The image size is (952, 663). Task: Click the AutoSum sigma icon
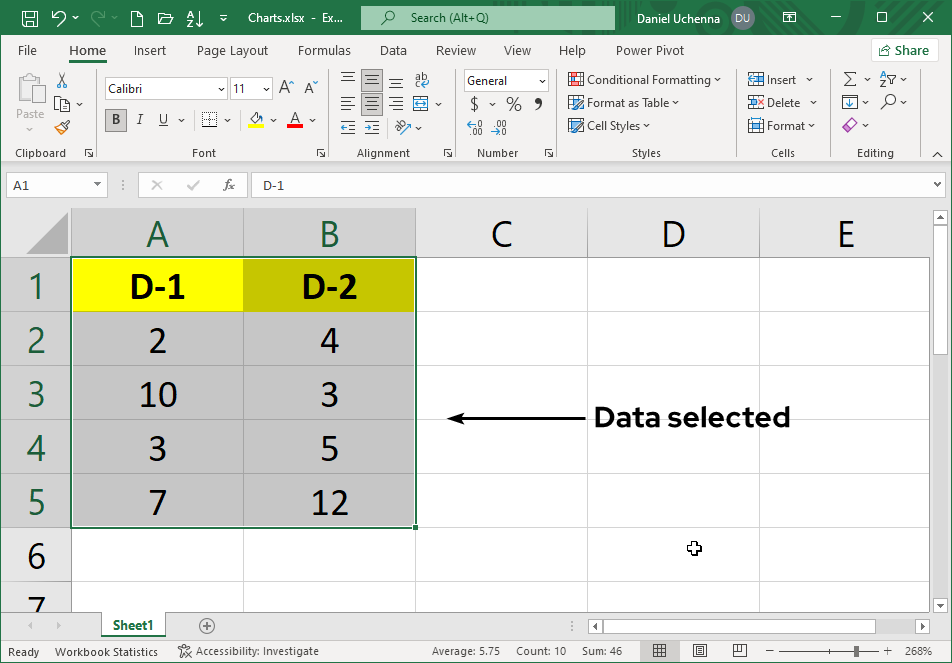(x=850, y=80)
